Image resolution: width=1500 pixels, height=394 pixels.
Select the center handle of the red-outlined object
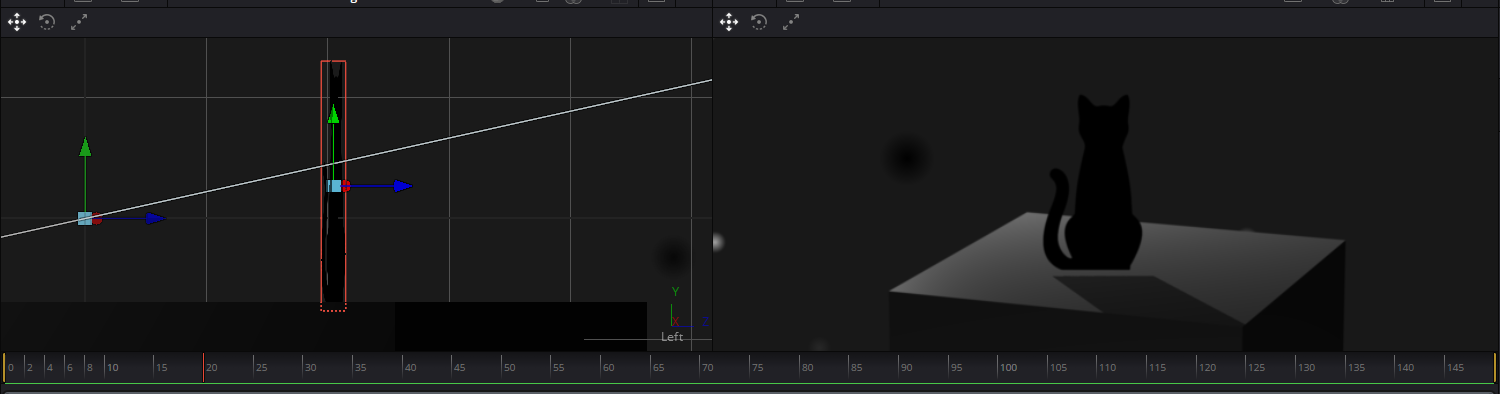pyautogui.click(x=334, y=186)
